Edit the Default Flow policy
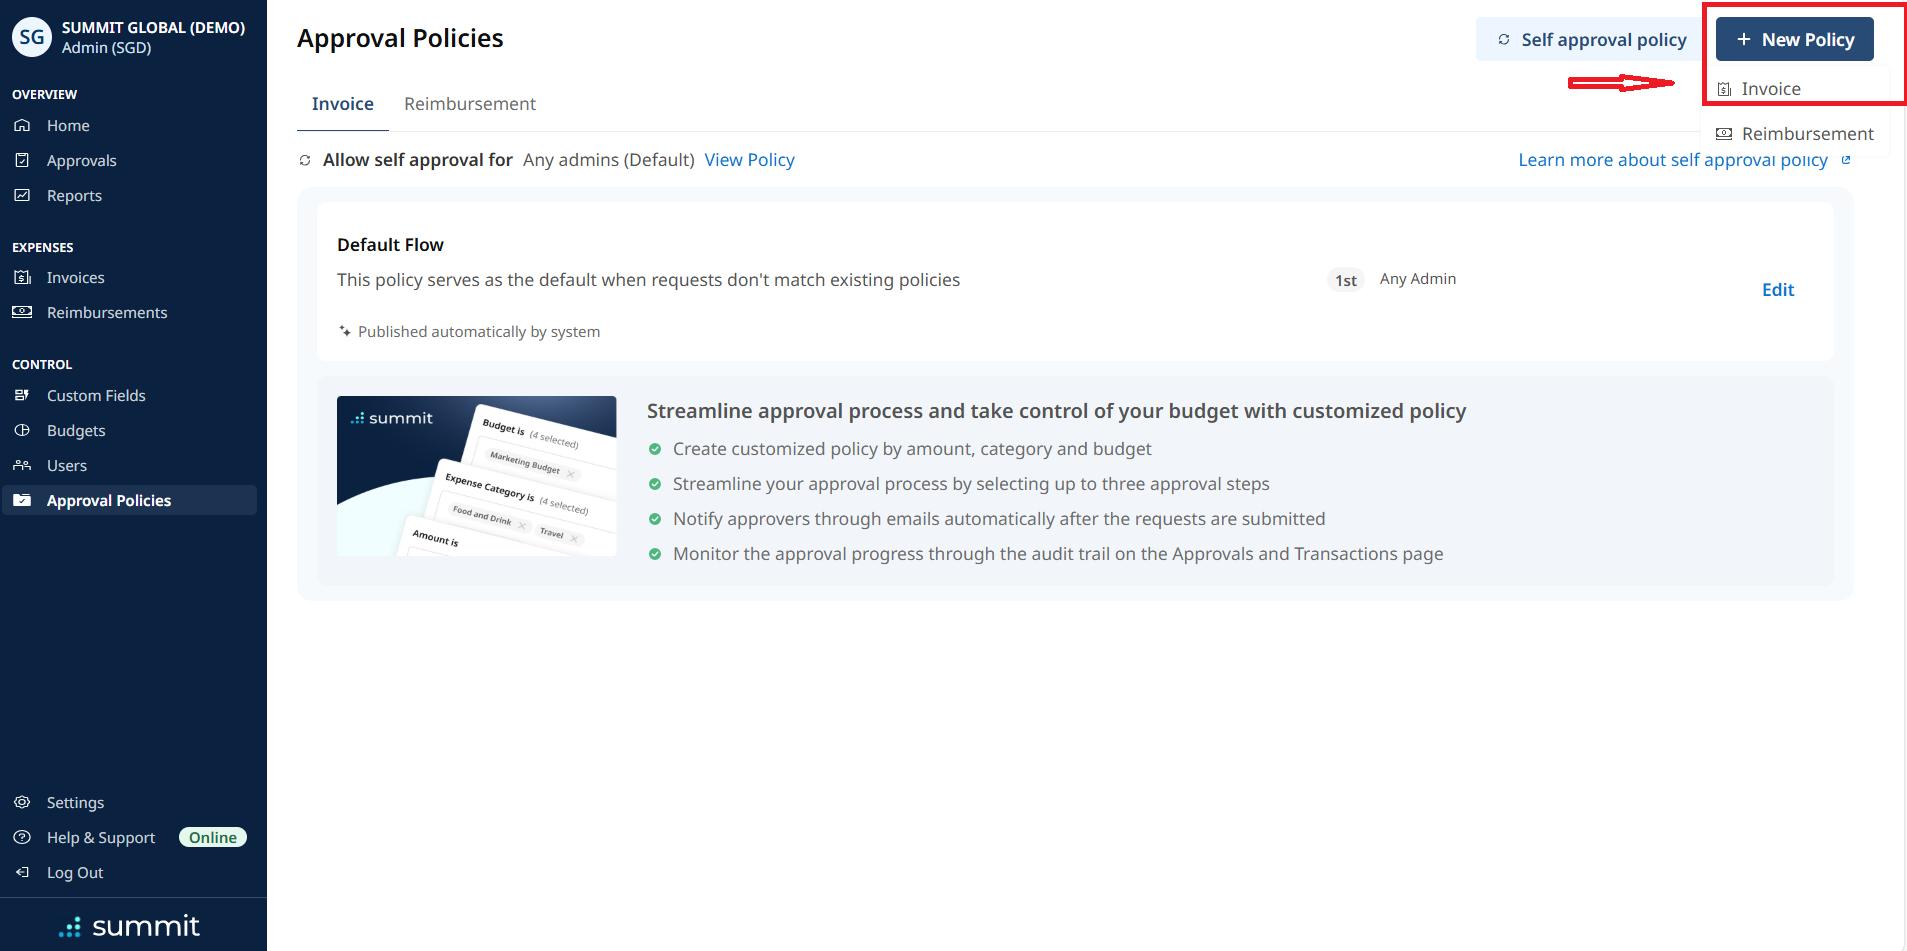The width and height of the screenshot is (1907, 951). [x=1778, y=290]
